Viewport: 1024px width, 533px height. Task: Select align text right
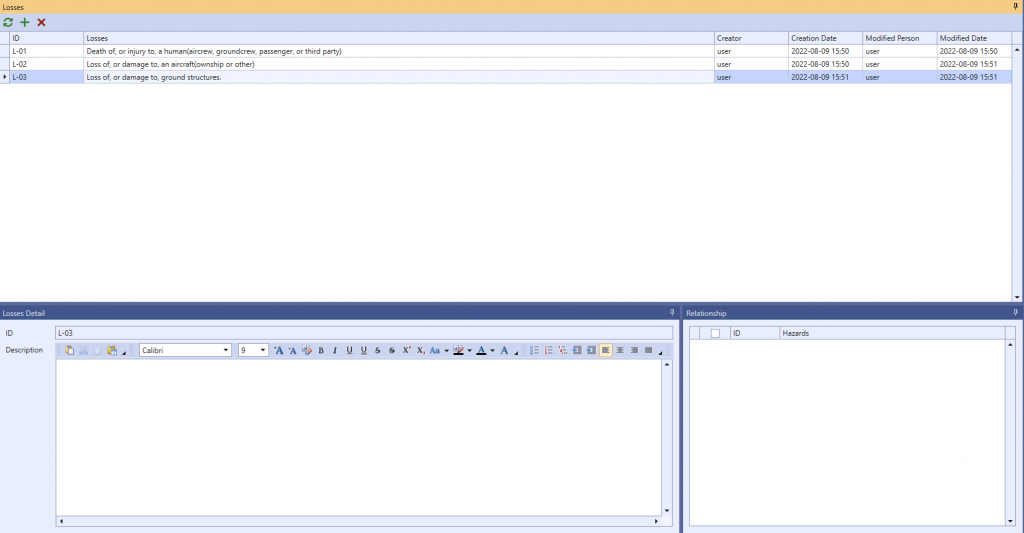[x=634, y=350]
